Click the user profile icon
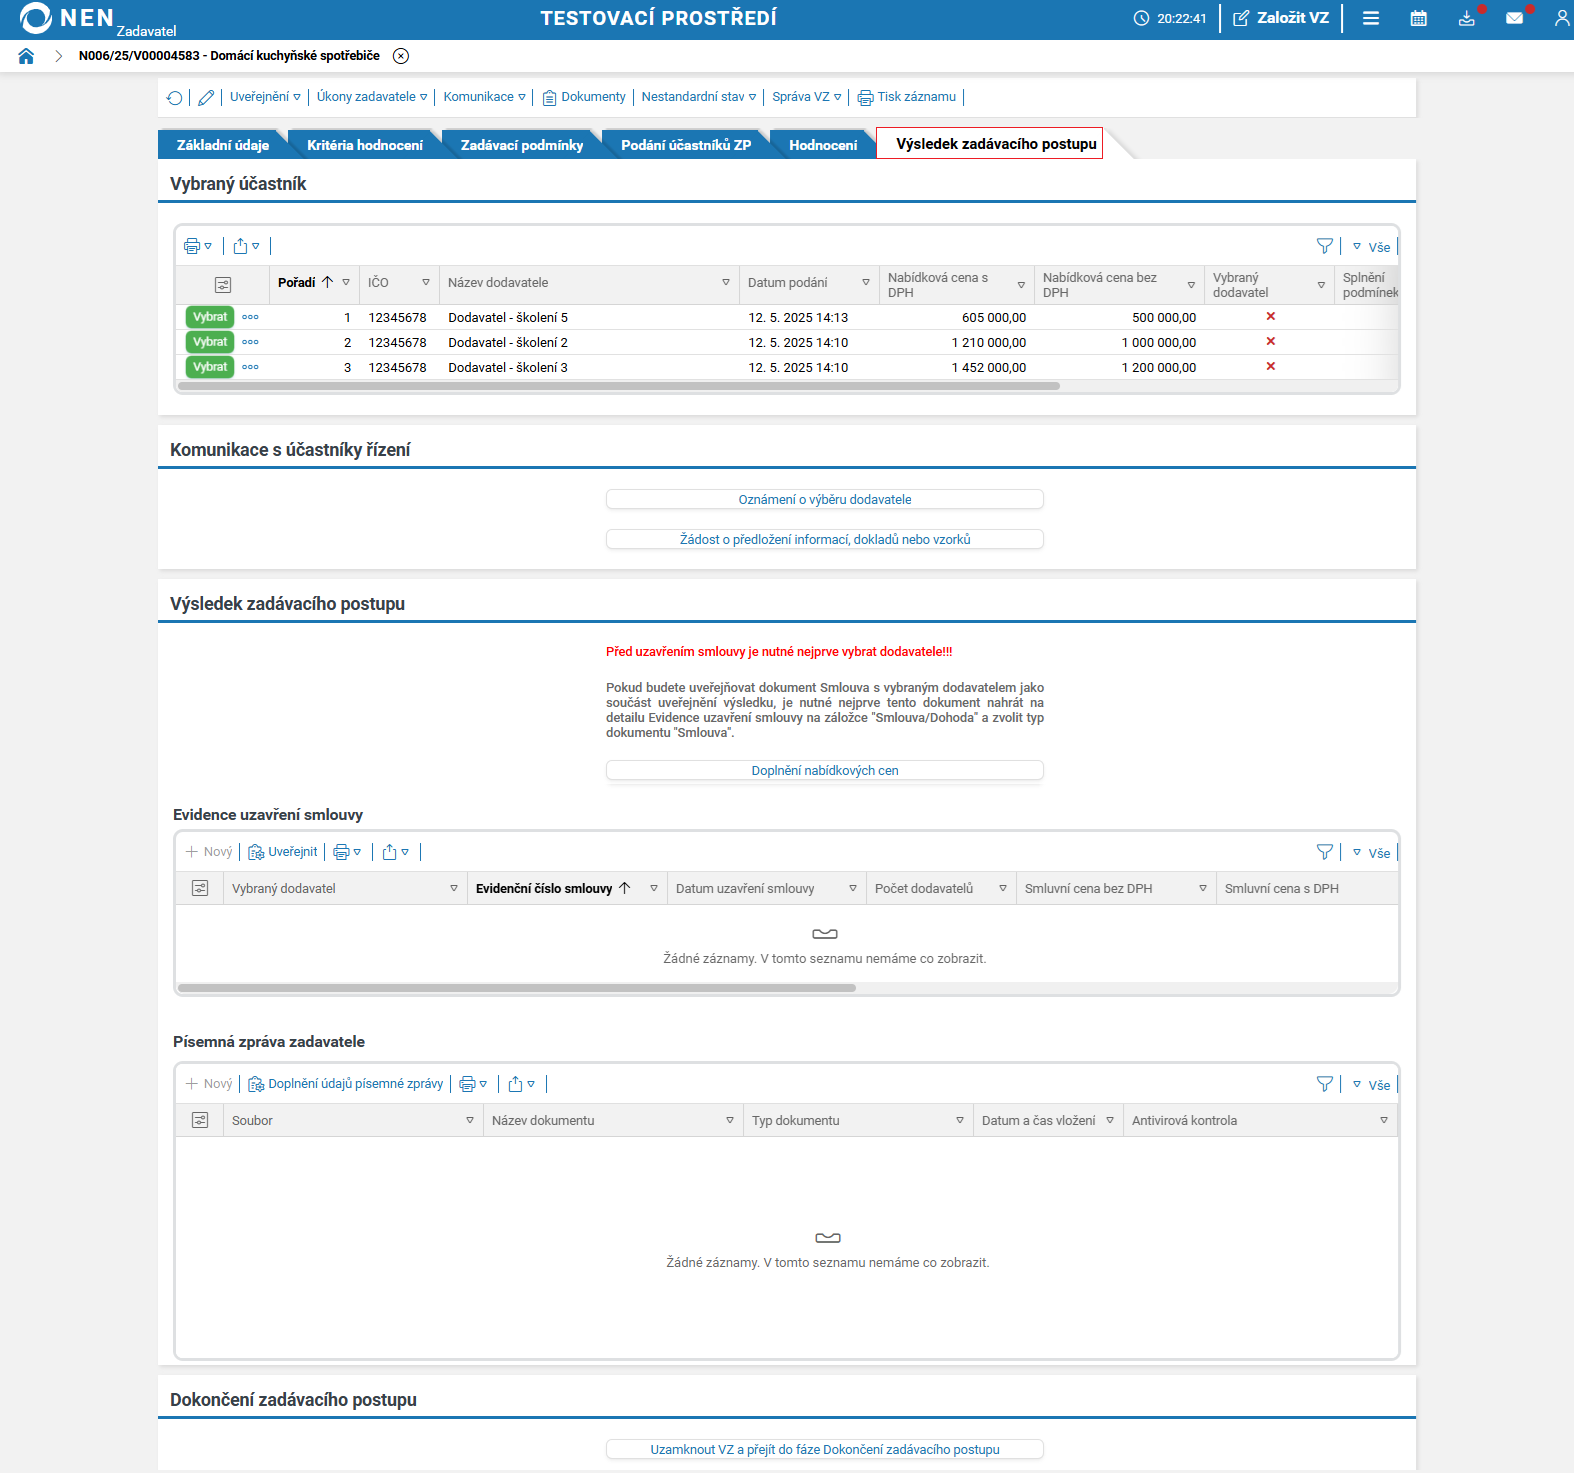Screen dimensions: 1574x1473 [x=1561, y=18]
